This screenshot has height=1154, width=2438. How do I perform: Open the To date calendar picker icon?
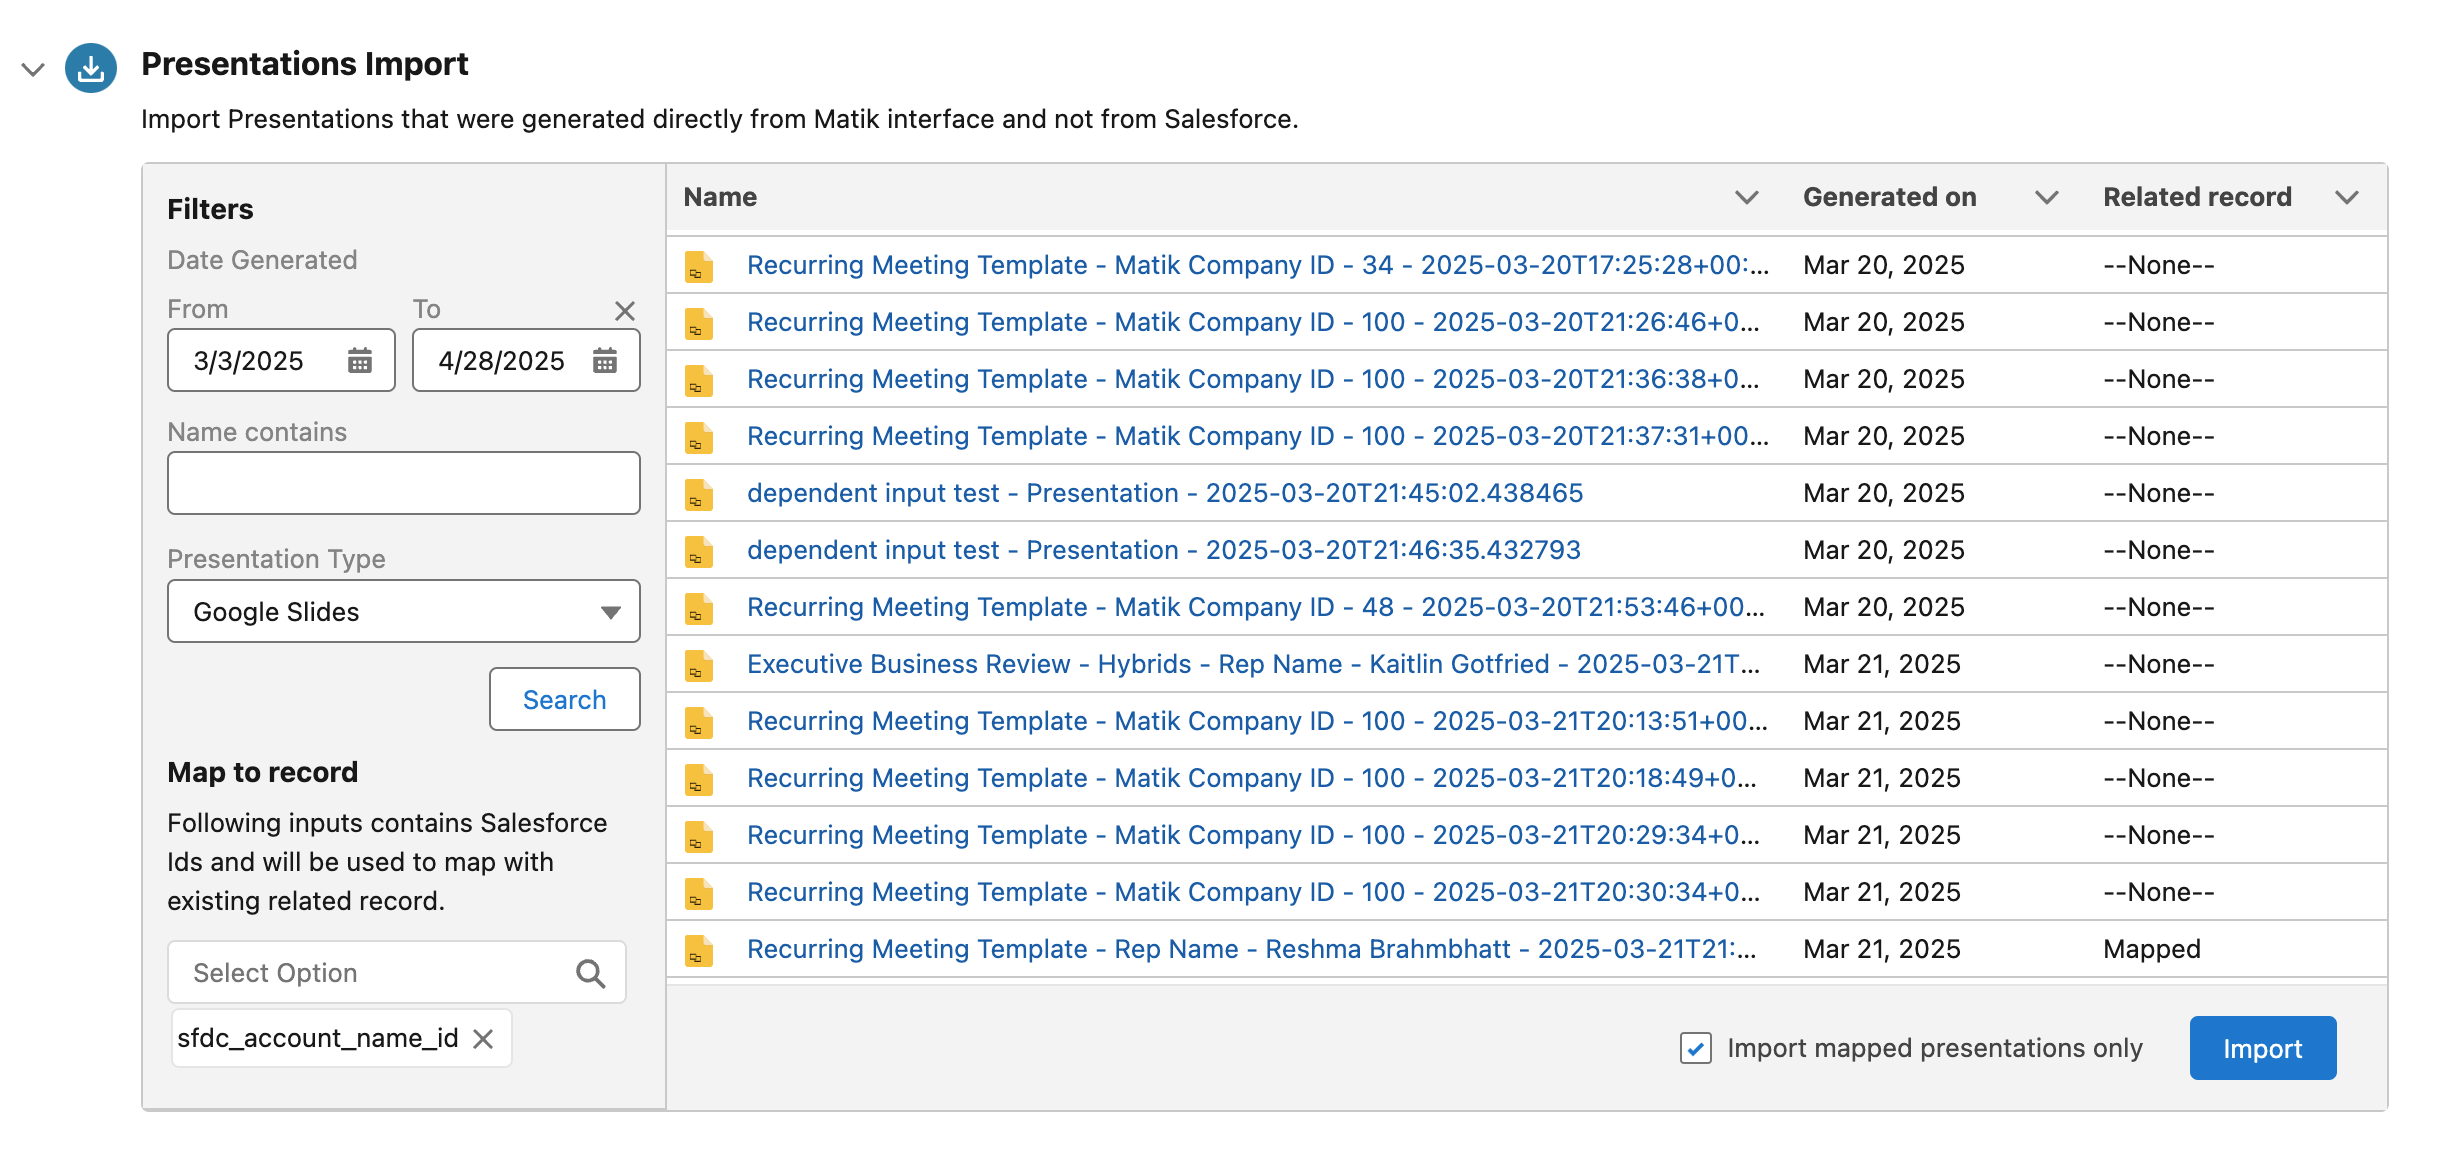(x=605, y=360)
